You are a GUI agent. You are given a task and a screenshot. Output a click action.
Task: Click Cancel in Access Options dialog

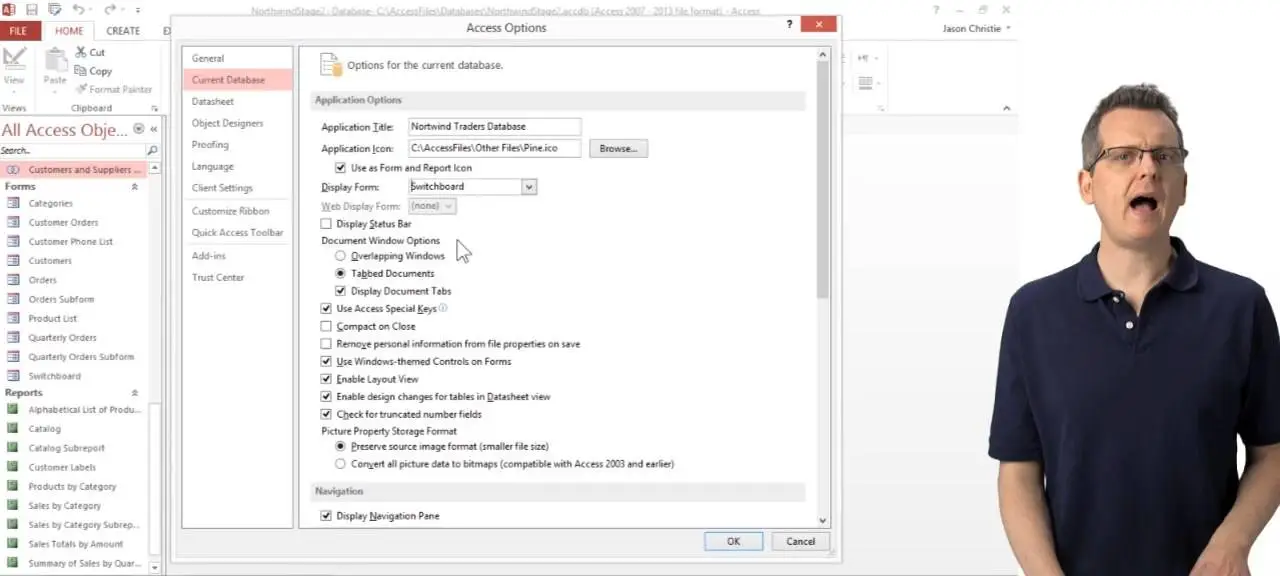pyautogui.click(x=800, y=541)
